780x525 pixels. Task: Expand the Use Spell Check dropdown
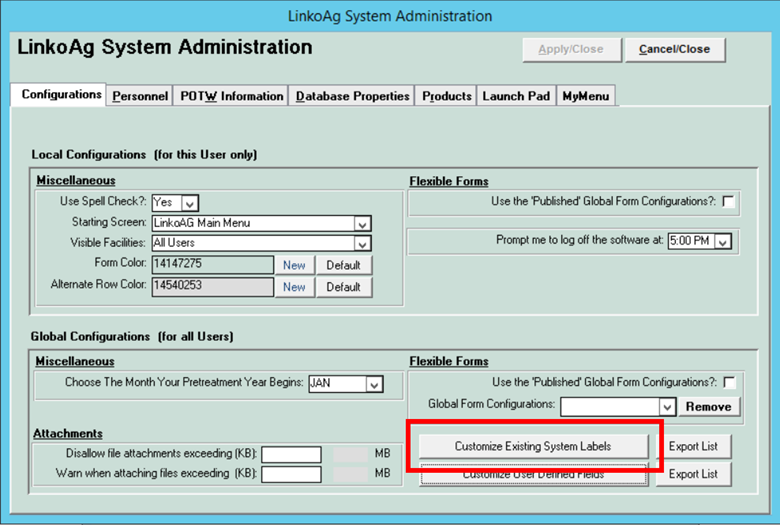pyautogui.click(x=190, y=203)
